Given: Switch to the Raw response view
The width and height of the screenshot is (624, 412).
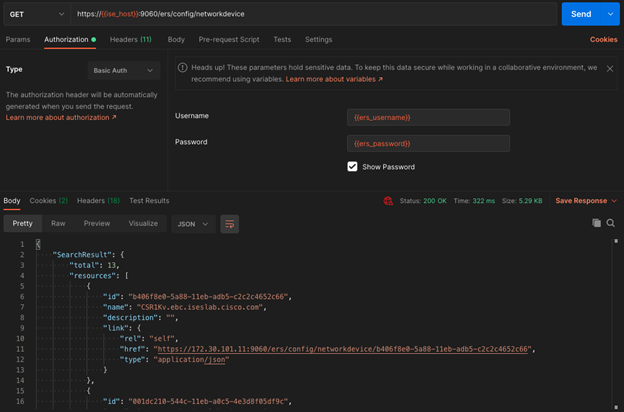Looking at the screenshot, I should coord(58,224).
